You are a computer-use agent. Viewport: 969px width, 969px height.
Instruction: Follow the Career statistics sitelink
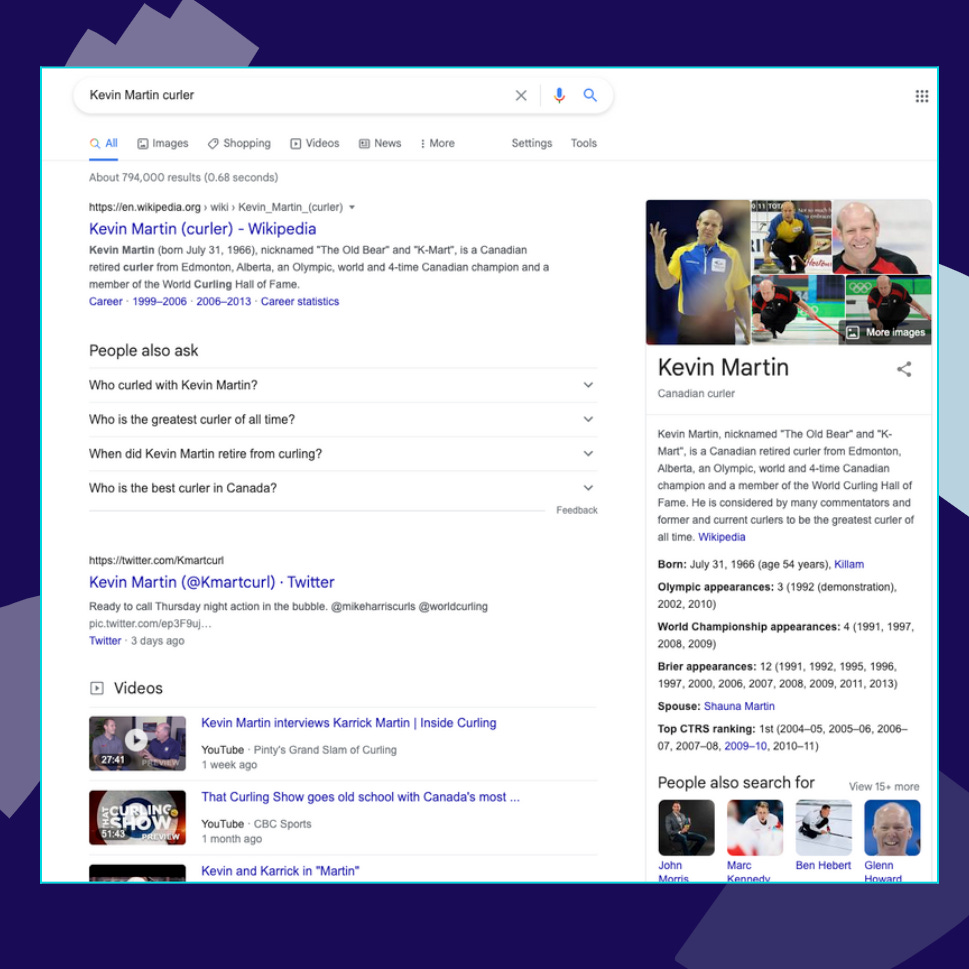(x=300, y=302)
